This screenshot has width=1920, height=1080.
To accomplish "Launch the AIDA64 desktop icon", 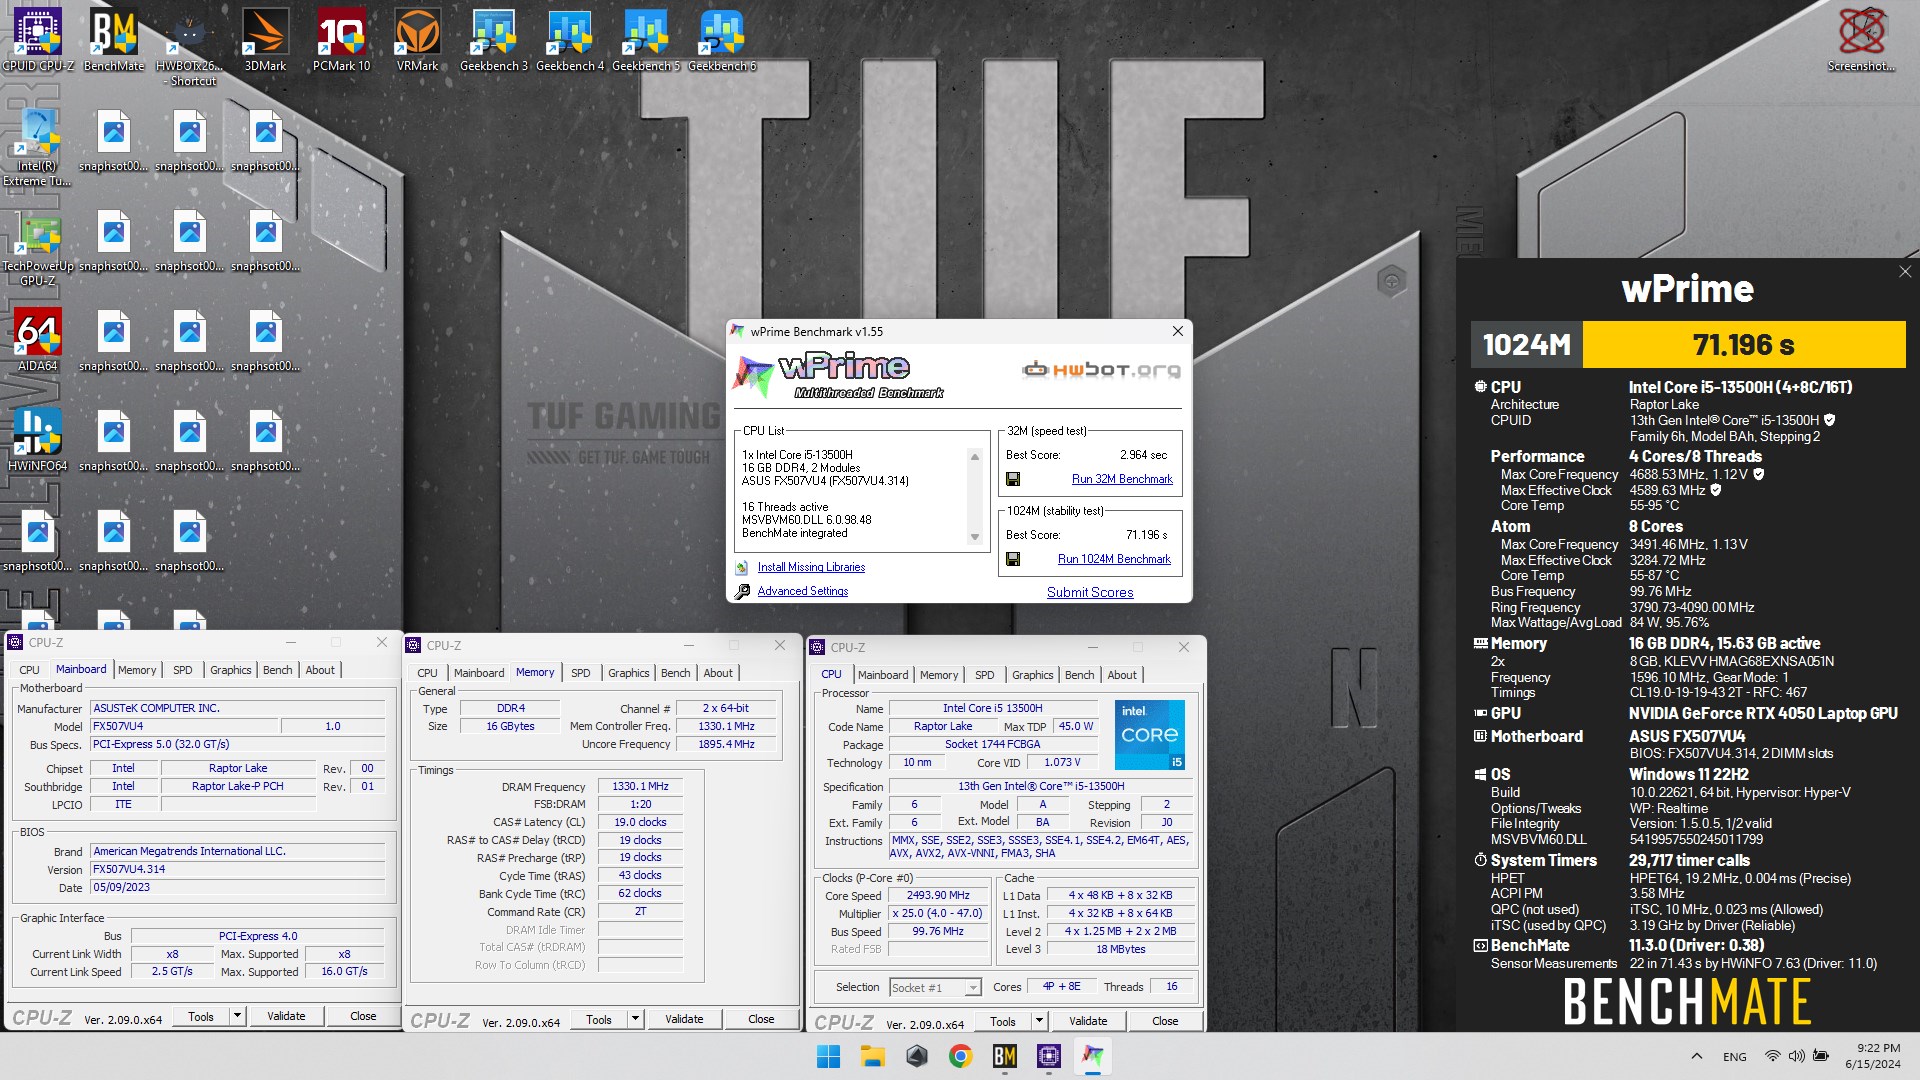I will pos(38,340).
